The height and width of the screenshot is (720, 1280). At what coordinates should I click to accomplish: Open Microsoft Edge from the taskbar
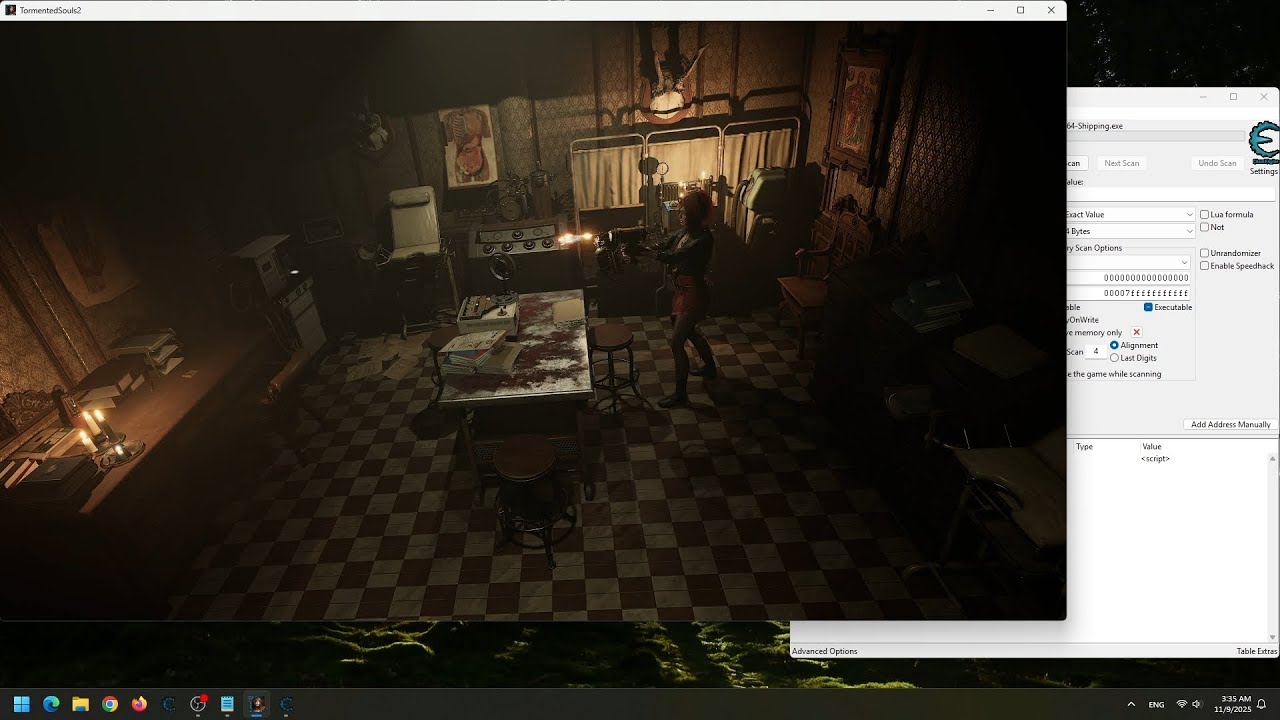pos(51,704)
